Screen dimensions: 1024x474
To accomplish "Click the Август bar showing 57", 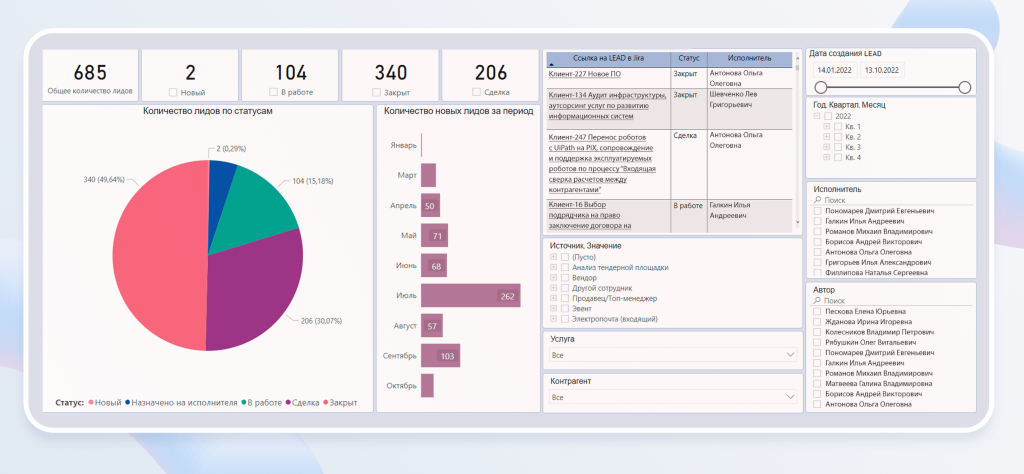I will tap(432, 326).
